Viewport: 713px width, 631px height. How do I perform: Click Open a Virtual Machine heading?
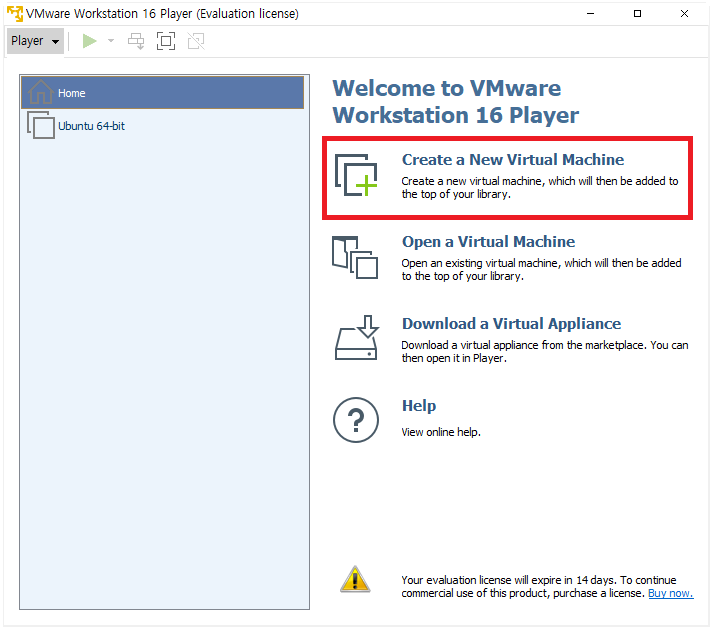pos(488,241)
